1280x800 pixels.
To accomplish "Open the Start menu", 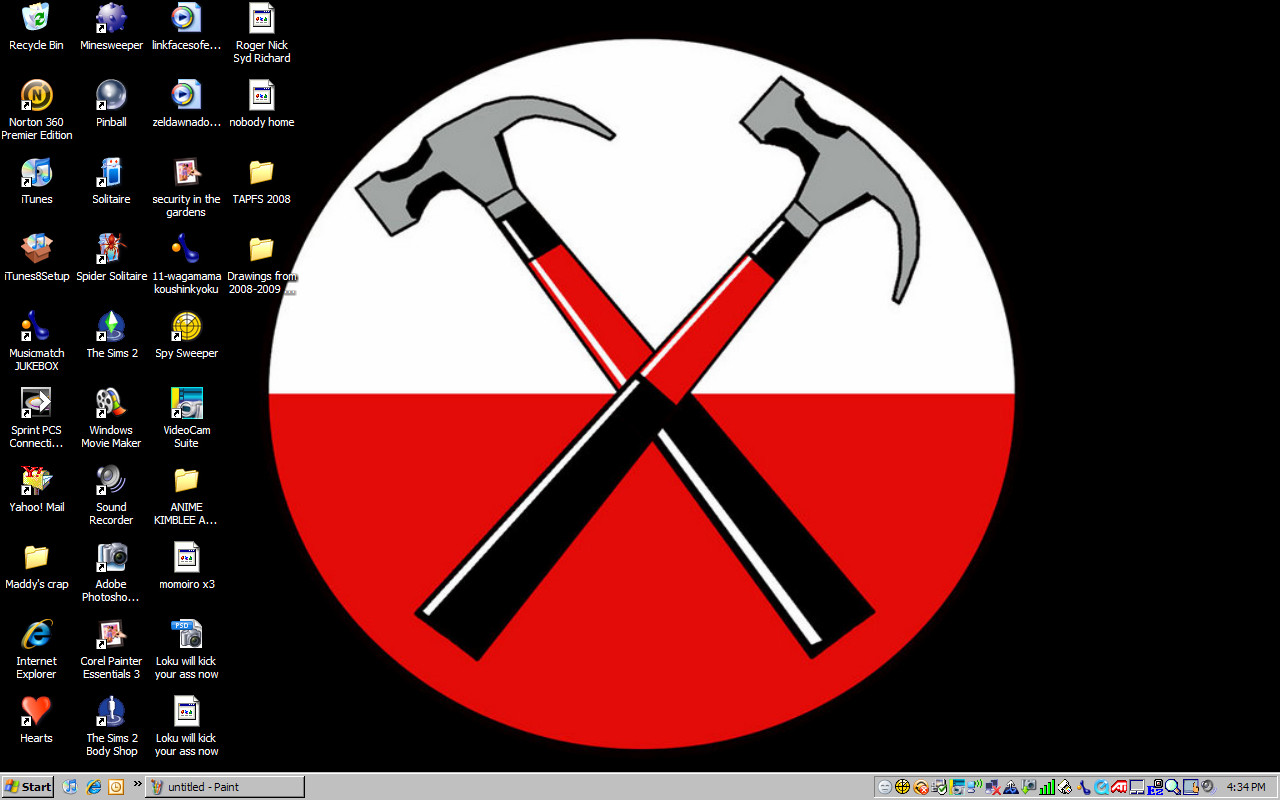I will click(28, 787).
